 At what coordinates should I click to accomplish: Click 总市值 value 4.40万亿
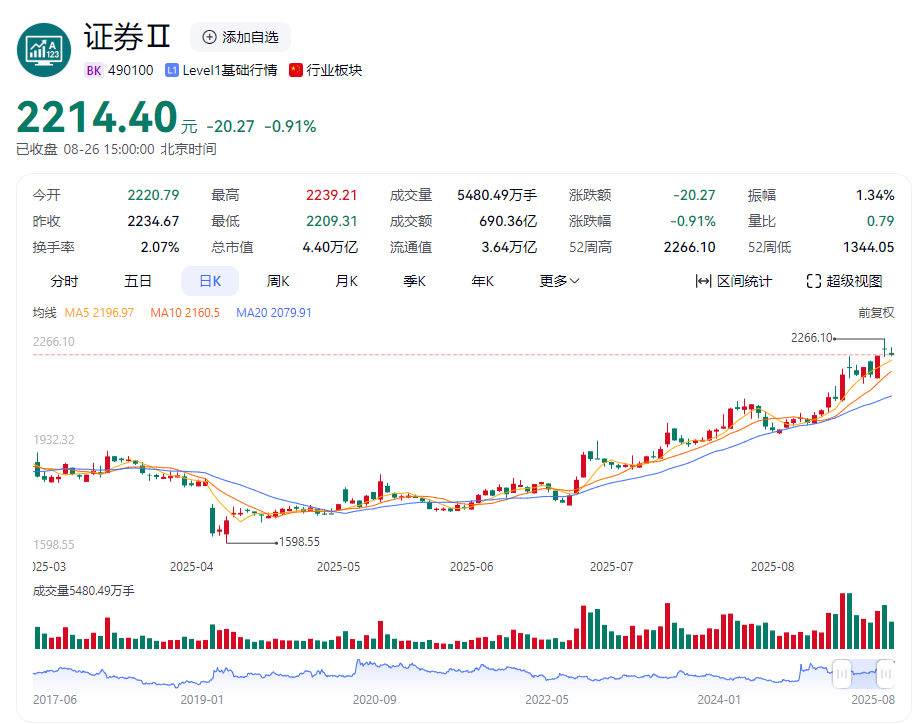point(330,248)
